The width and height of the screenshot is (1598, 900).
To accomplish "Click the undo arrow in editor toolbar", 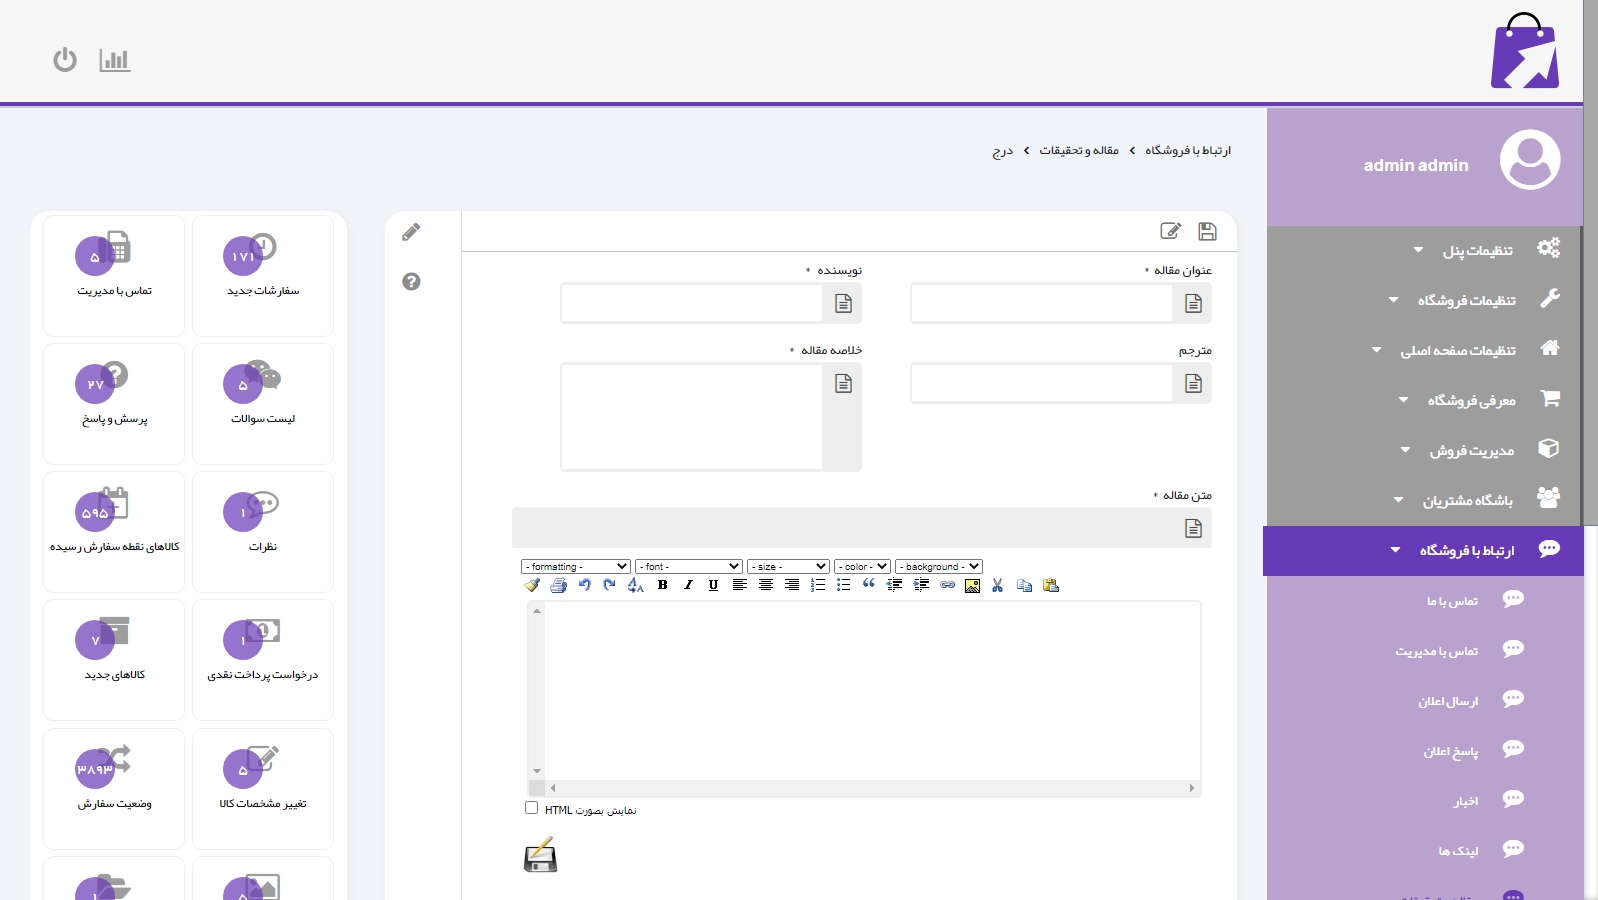I will tap(584, 585).
